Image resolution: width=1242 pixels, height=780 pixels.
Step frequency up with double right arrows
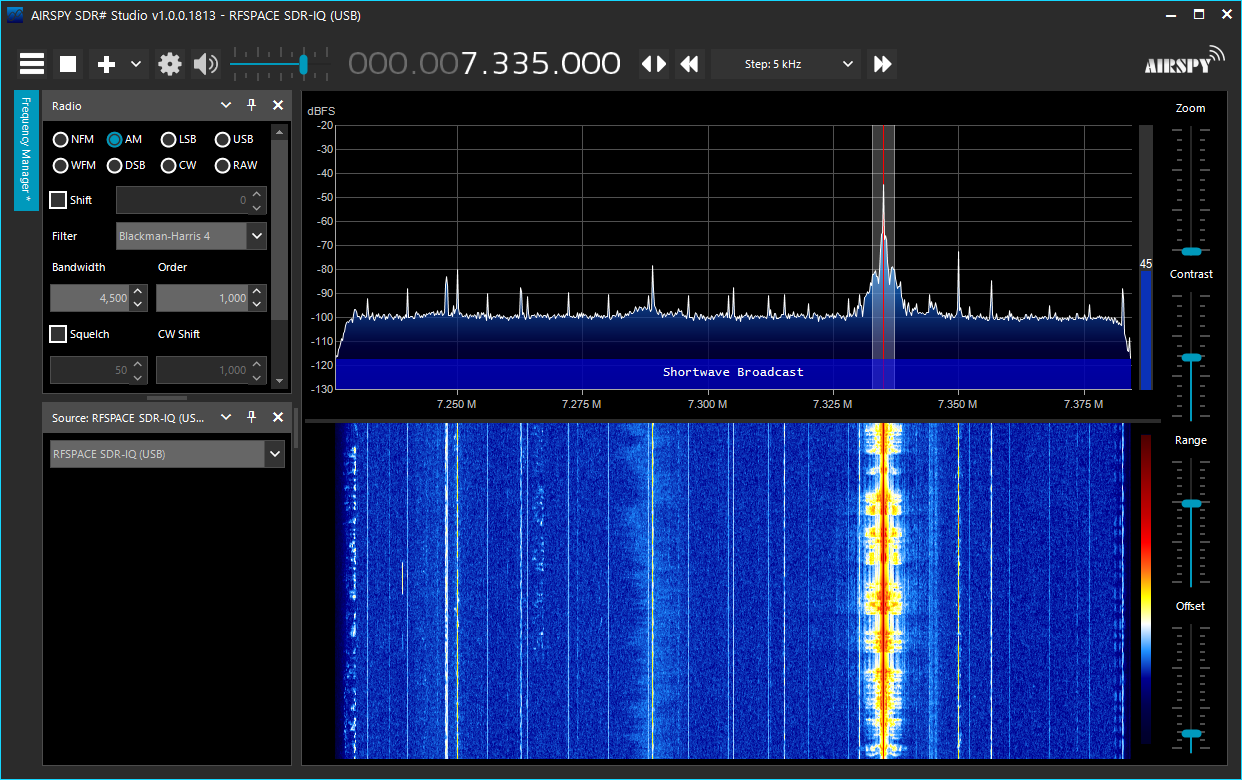[x=882, y=64]
